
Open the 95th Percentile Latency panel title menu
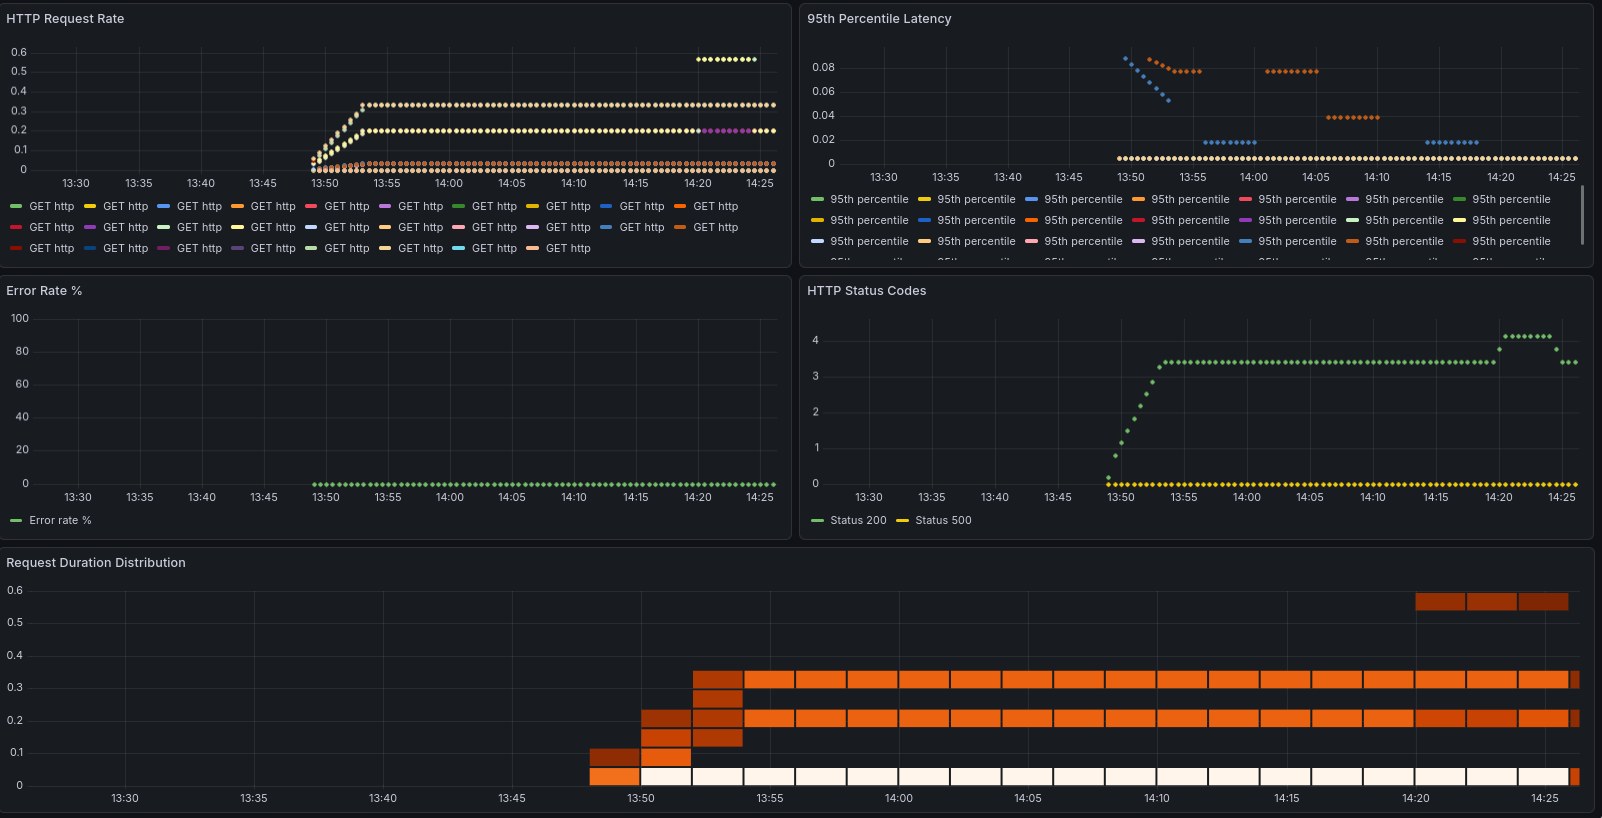879,19
